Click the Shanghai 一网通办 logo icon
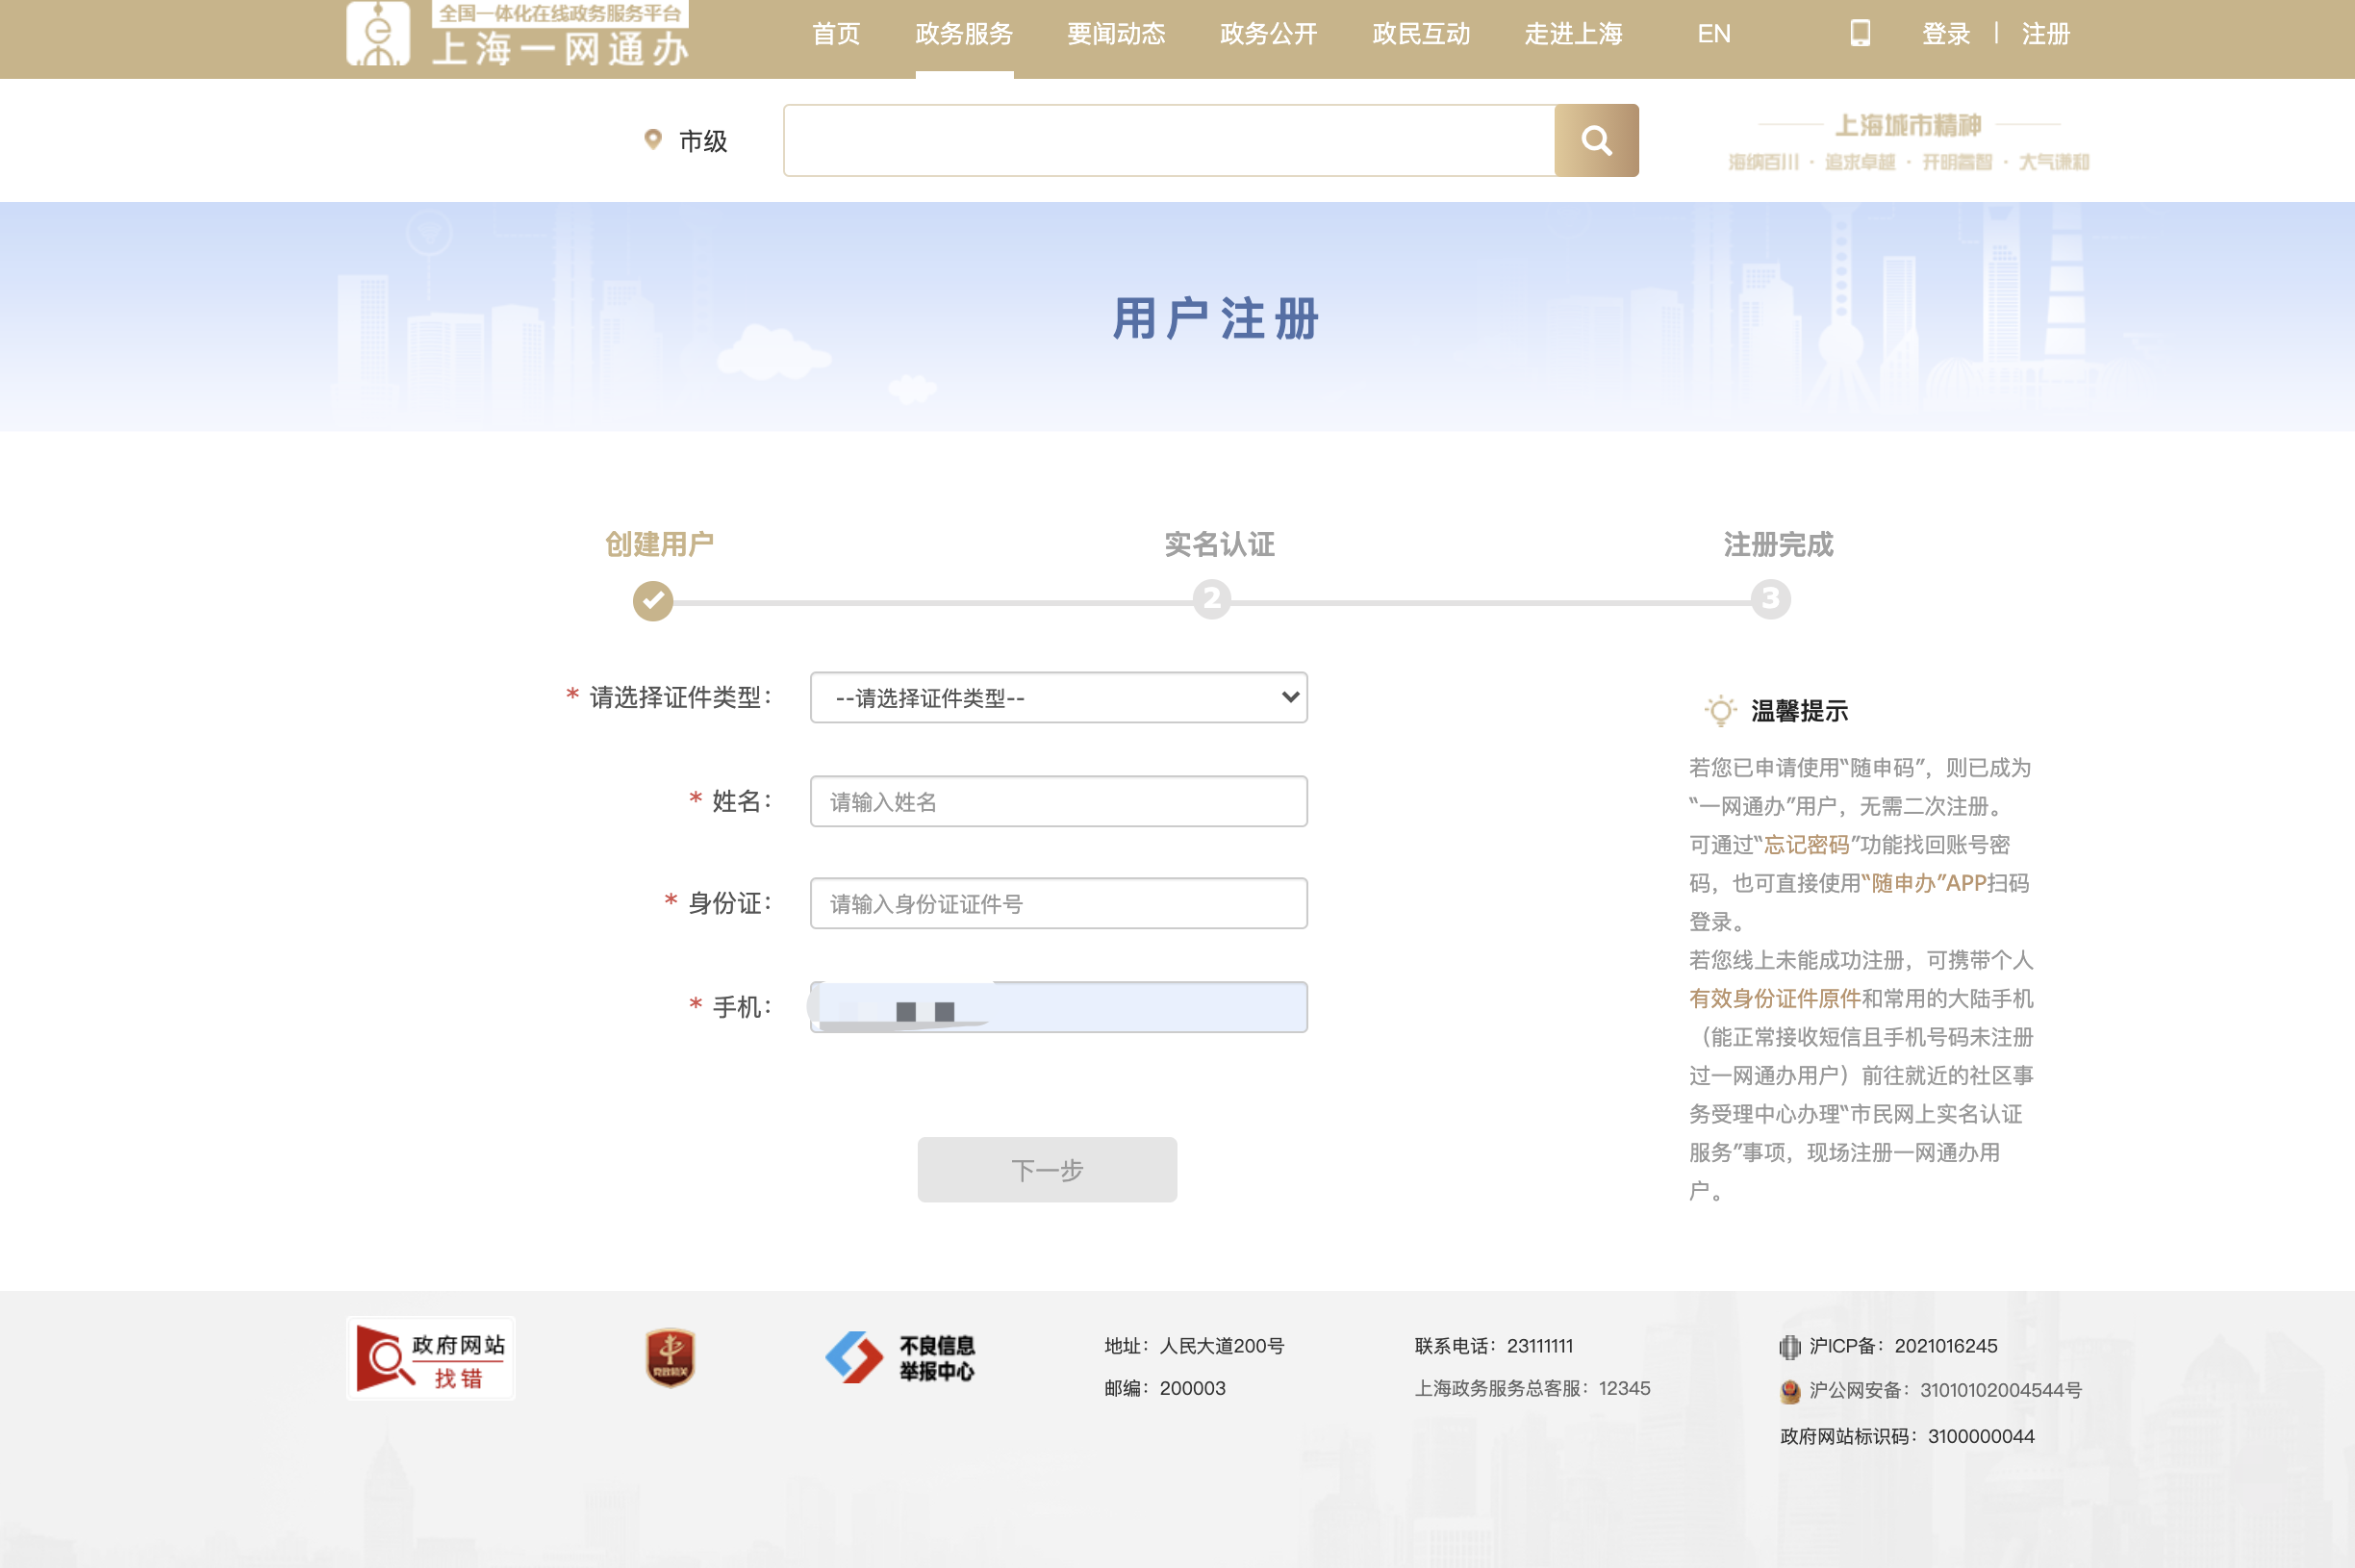The height and width of the screenshot is (1568, 2355). pos(378,33)
